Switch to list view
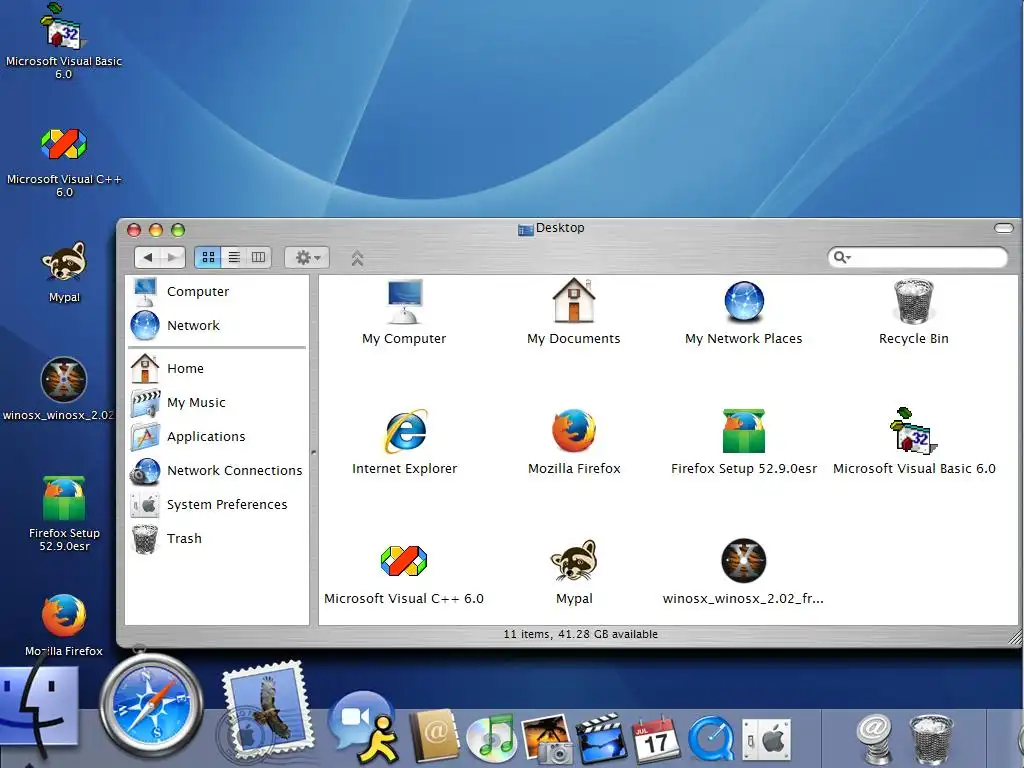 coord(234,257)
